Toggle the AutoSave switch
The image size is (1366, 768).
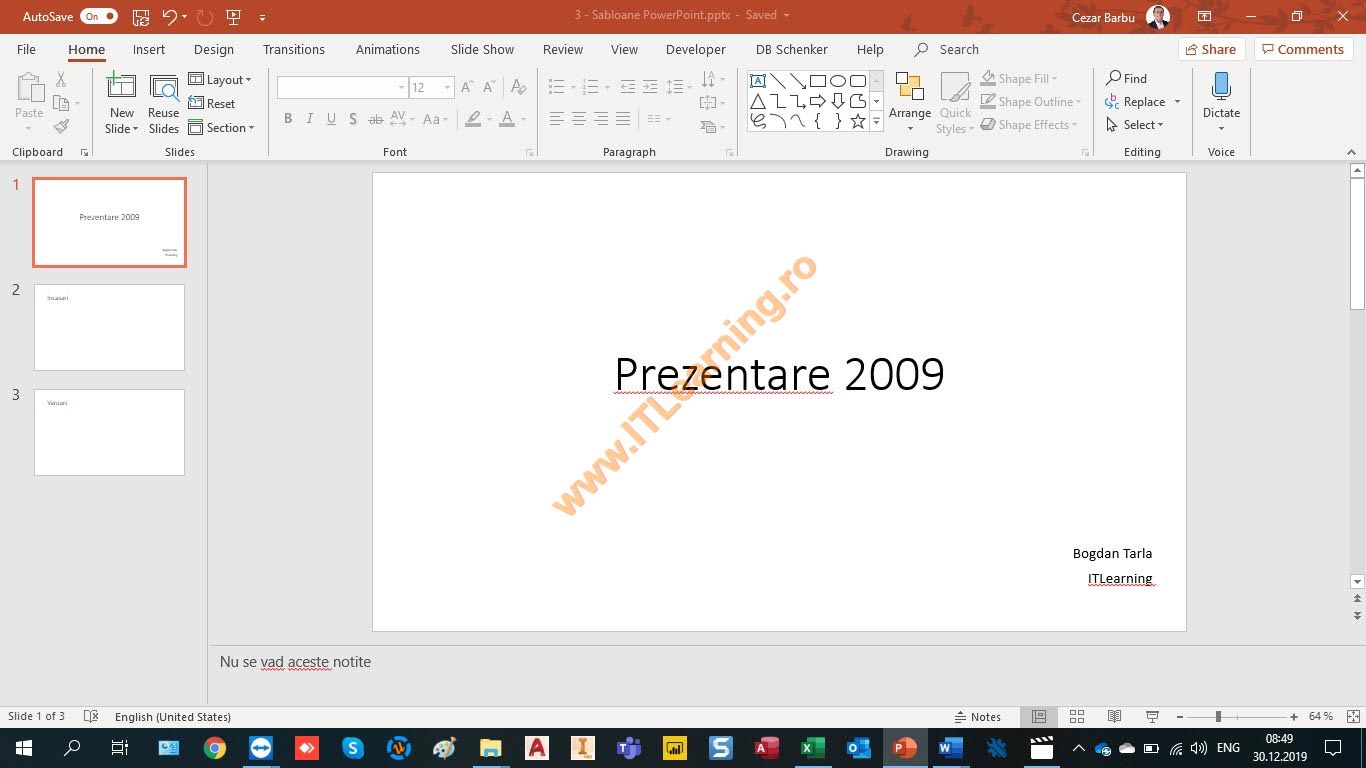tap(99, 16)
